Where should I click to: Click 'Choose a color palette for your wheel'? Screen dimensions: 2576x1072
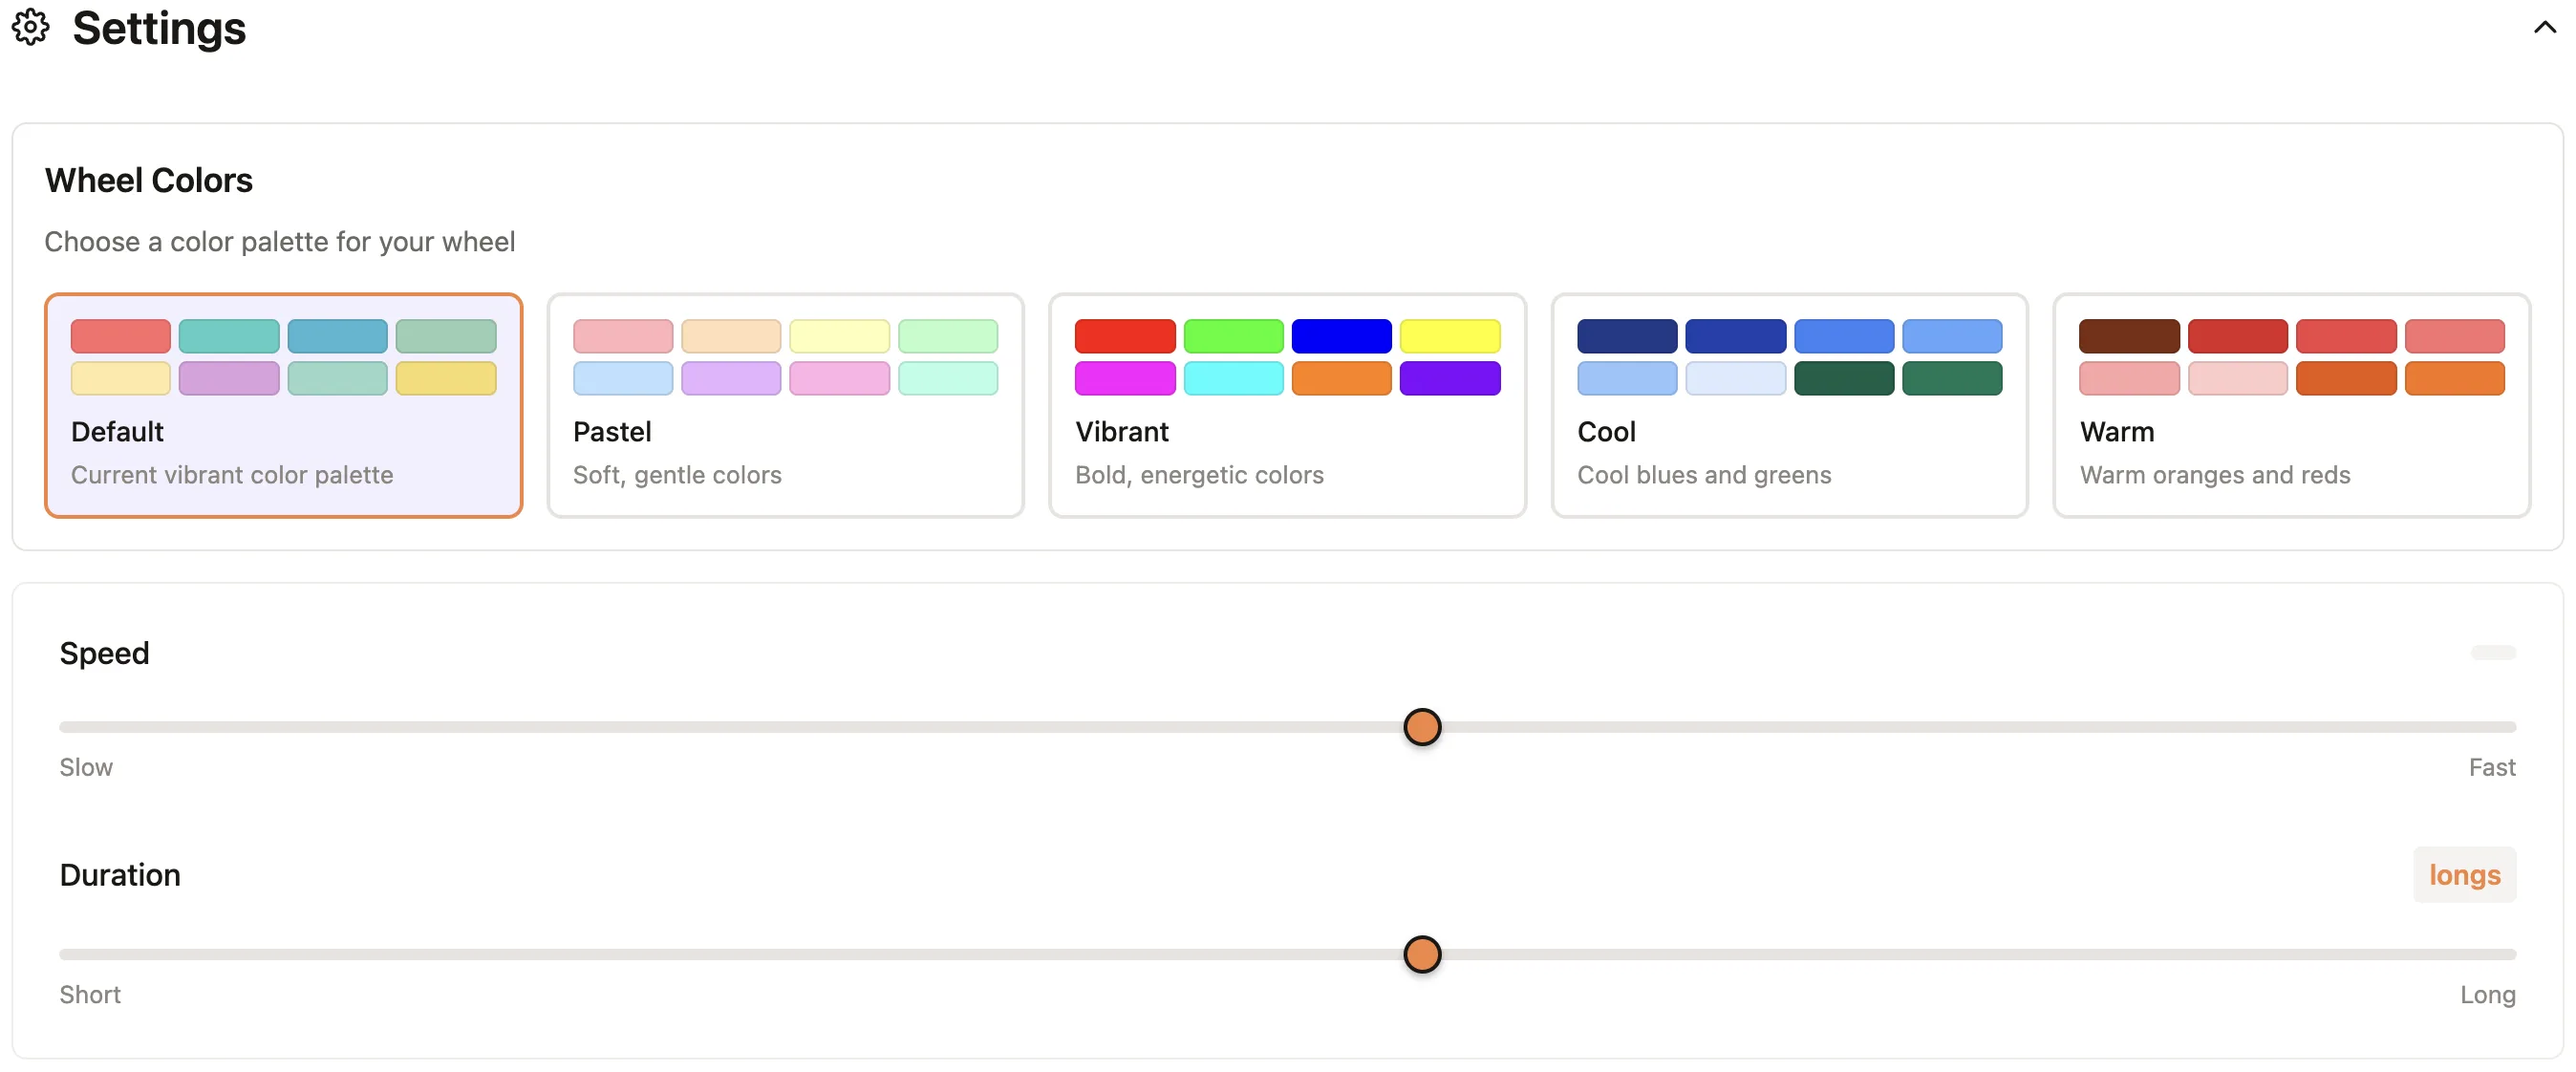click(280, 242)
